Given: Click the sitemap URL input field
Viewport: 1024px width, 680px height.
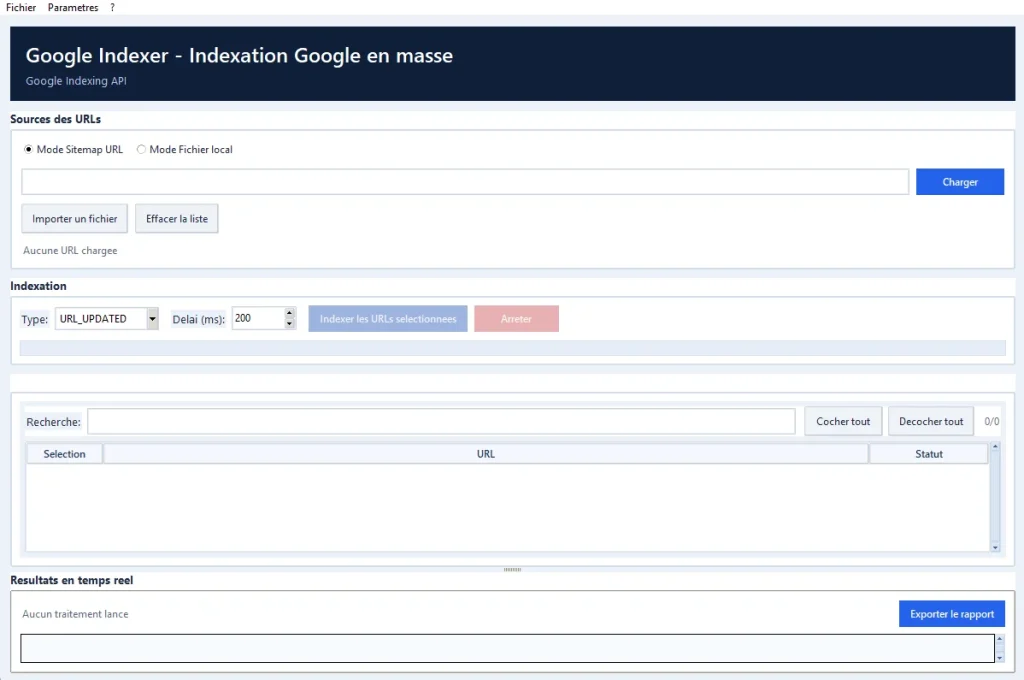Looking at the screenshot, I should point(465,182).
